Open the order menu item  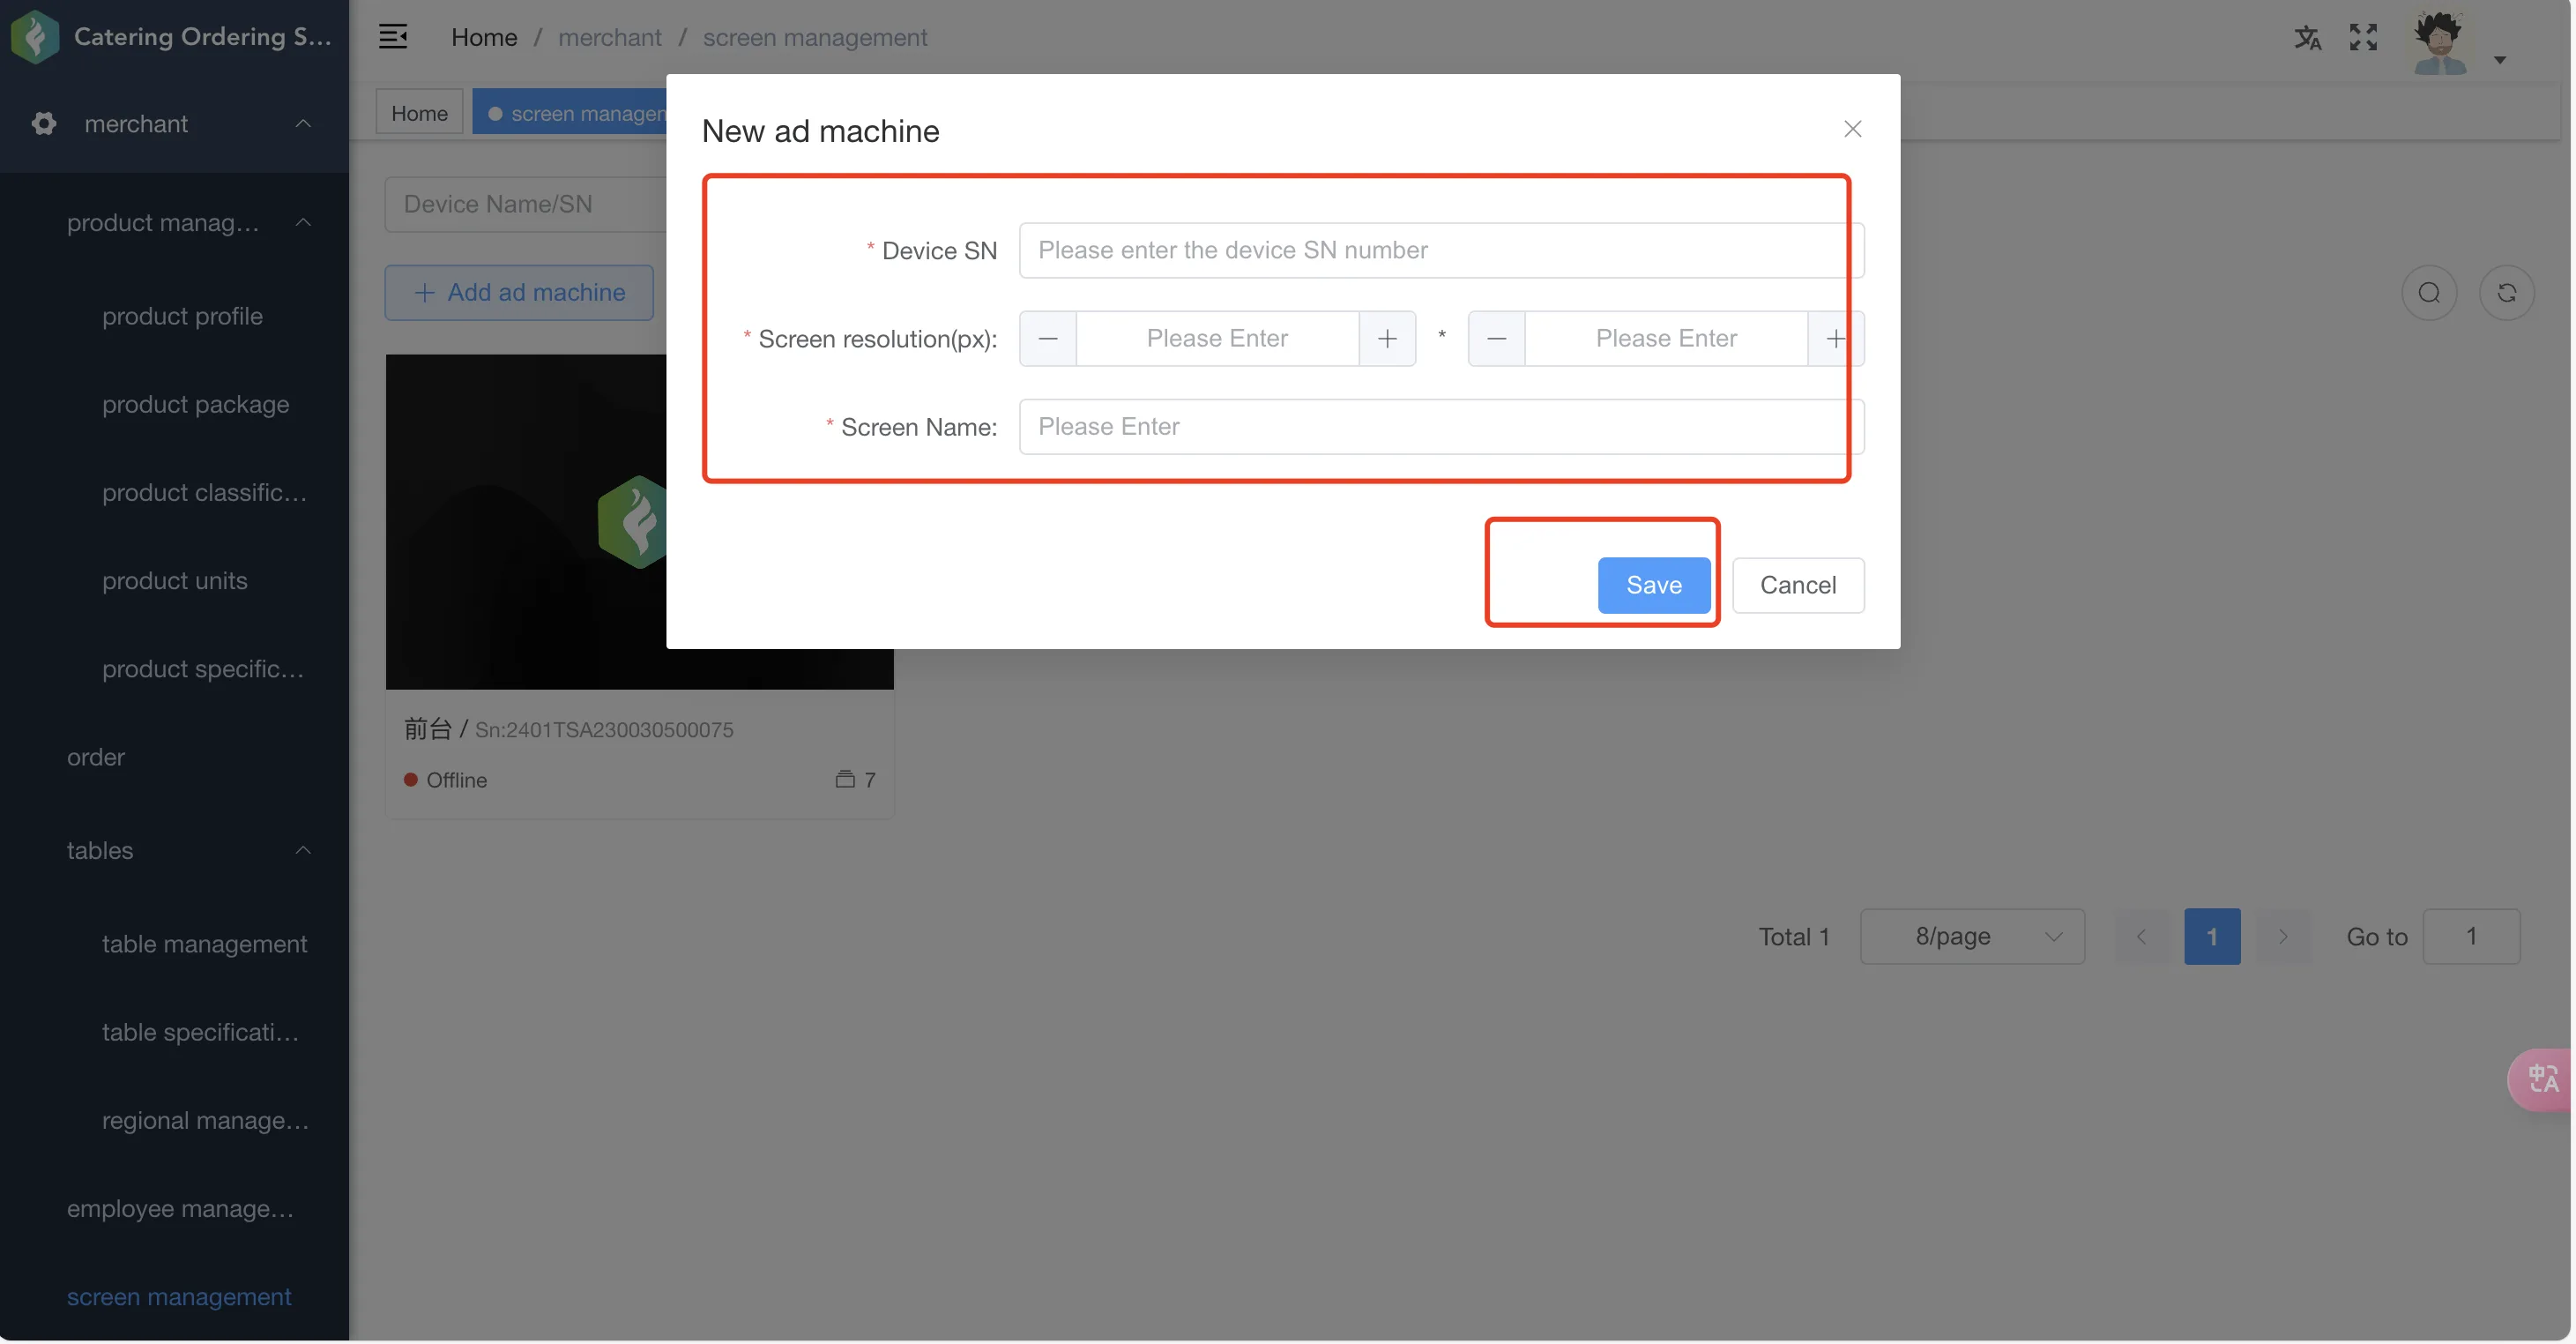click(x=96, y=757)
